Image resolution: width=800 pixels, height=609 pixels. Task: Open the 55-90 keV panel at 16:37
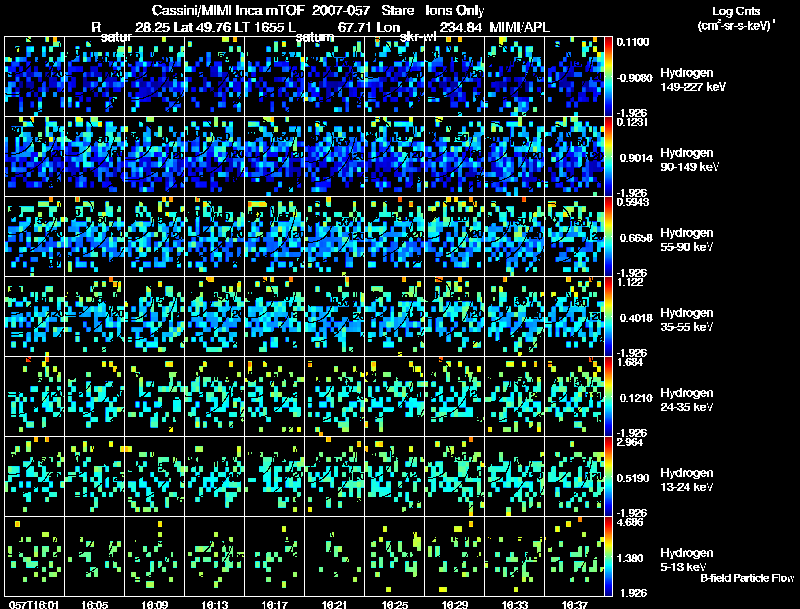pyautogui.click(x=574, y=237)
